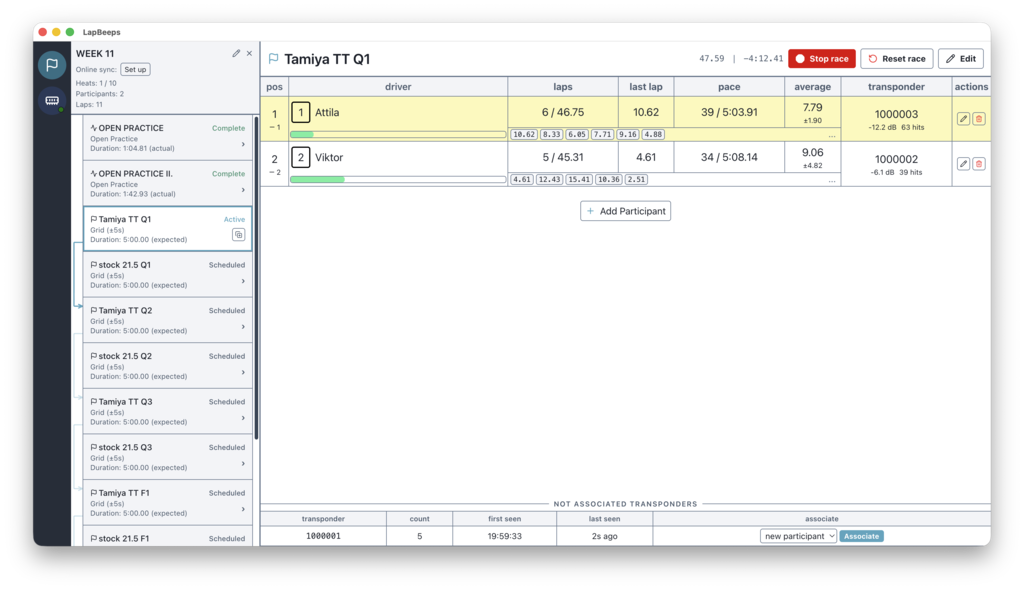Screen dimensions: 1024x590
Task: Delete Viktor using the red trash icon
Action: click(x=979, y=164)
